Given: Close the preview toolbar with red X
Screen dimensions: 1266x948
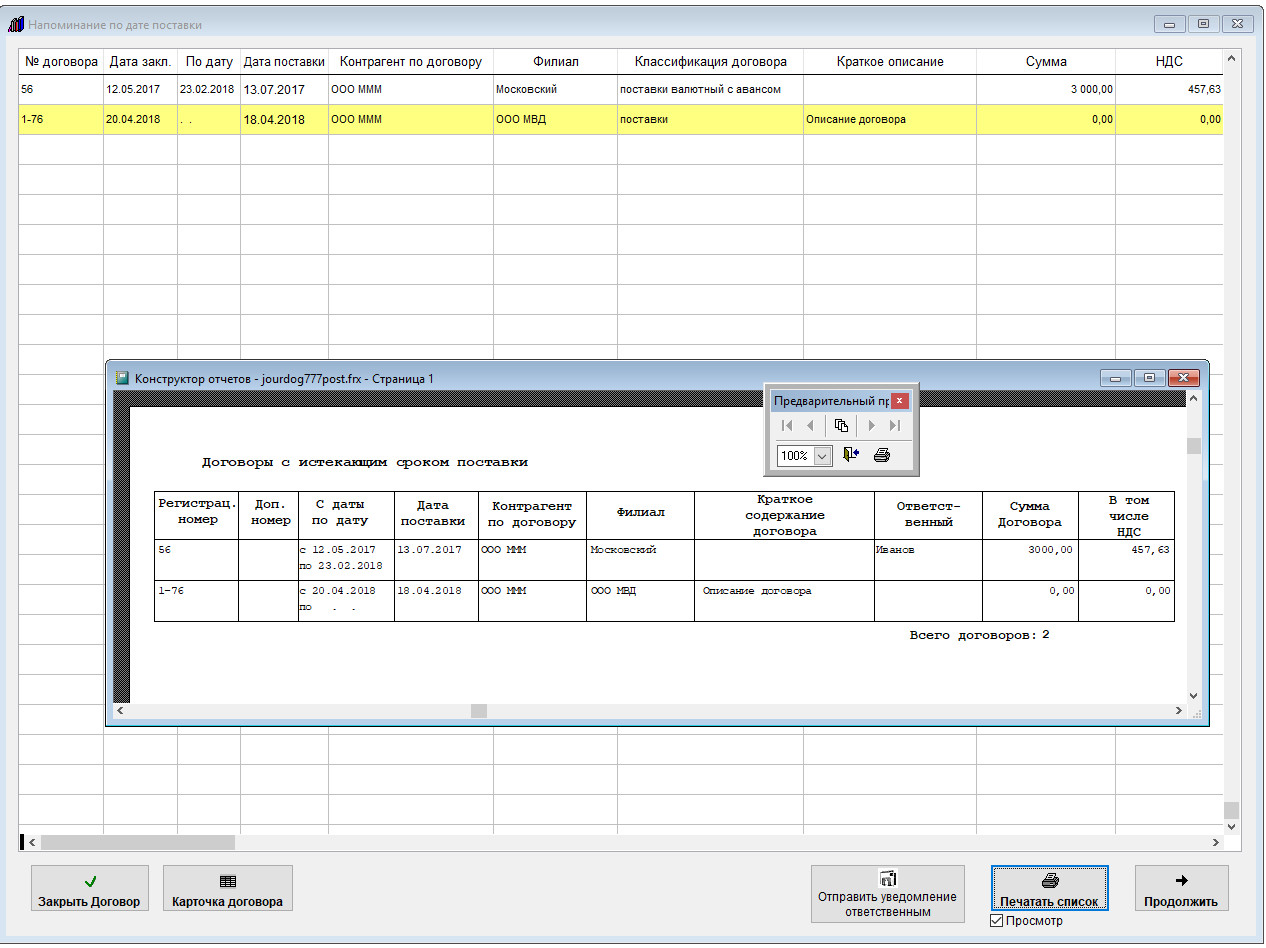Looking at the screenshot, I should click(x=899, y=401).
